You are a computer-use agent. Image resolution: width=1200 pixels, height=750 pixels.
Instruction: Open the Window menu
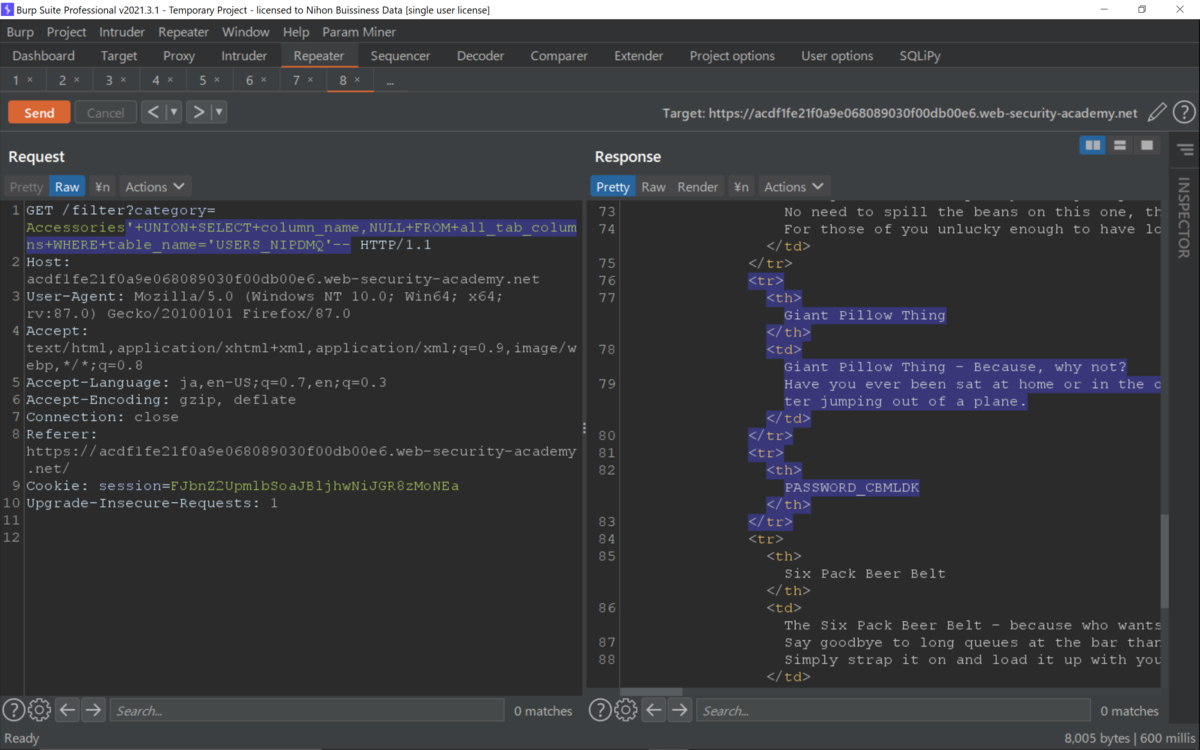coord(245,32)
